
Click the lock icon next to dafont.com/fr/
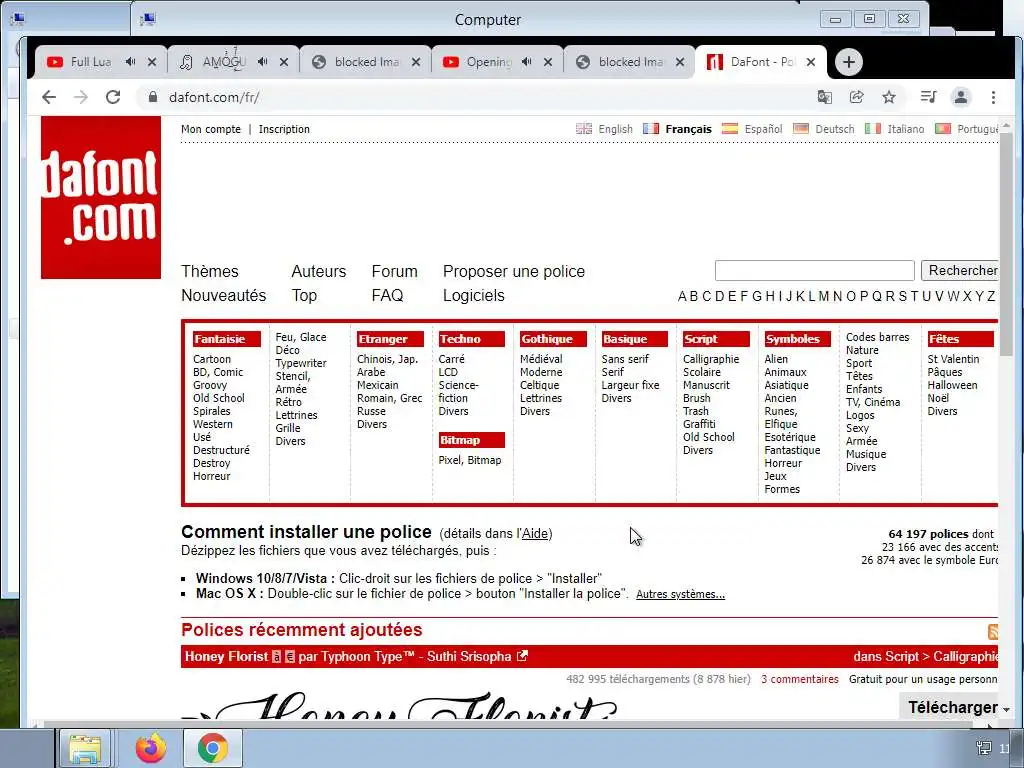click(153, 97)
